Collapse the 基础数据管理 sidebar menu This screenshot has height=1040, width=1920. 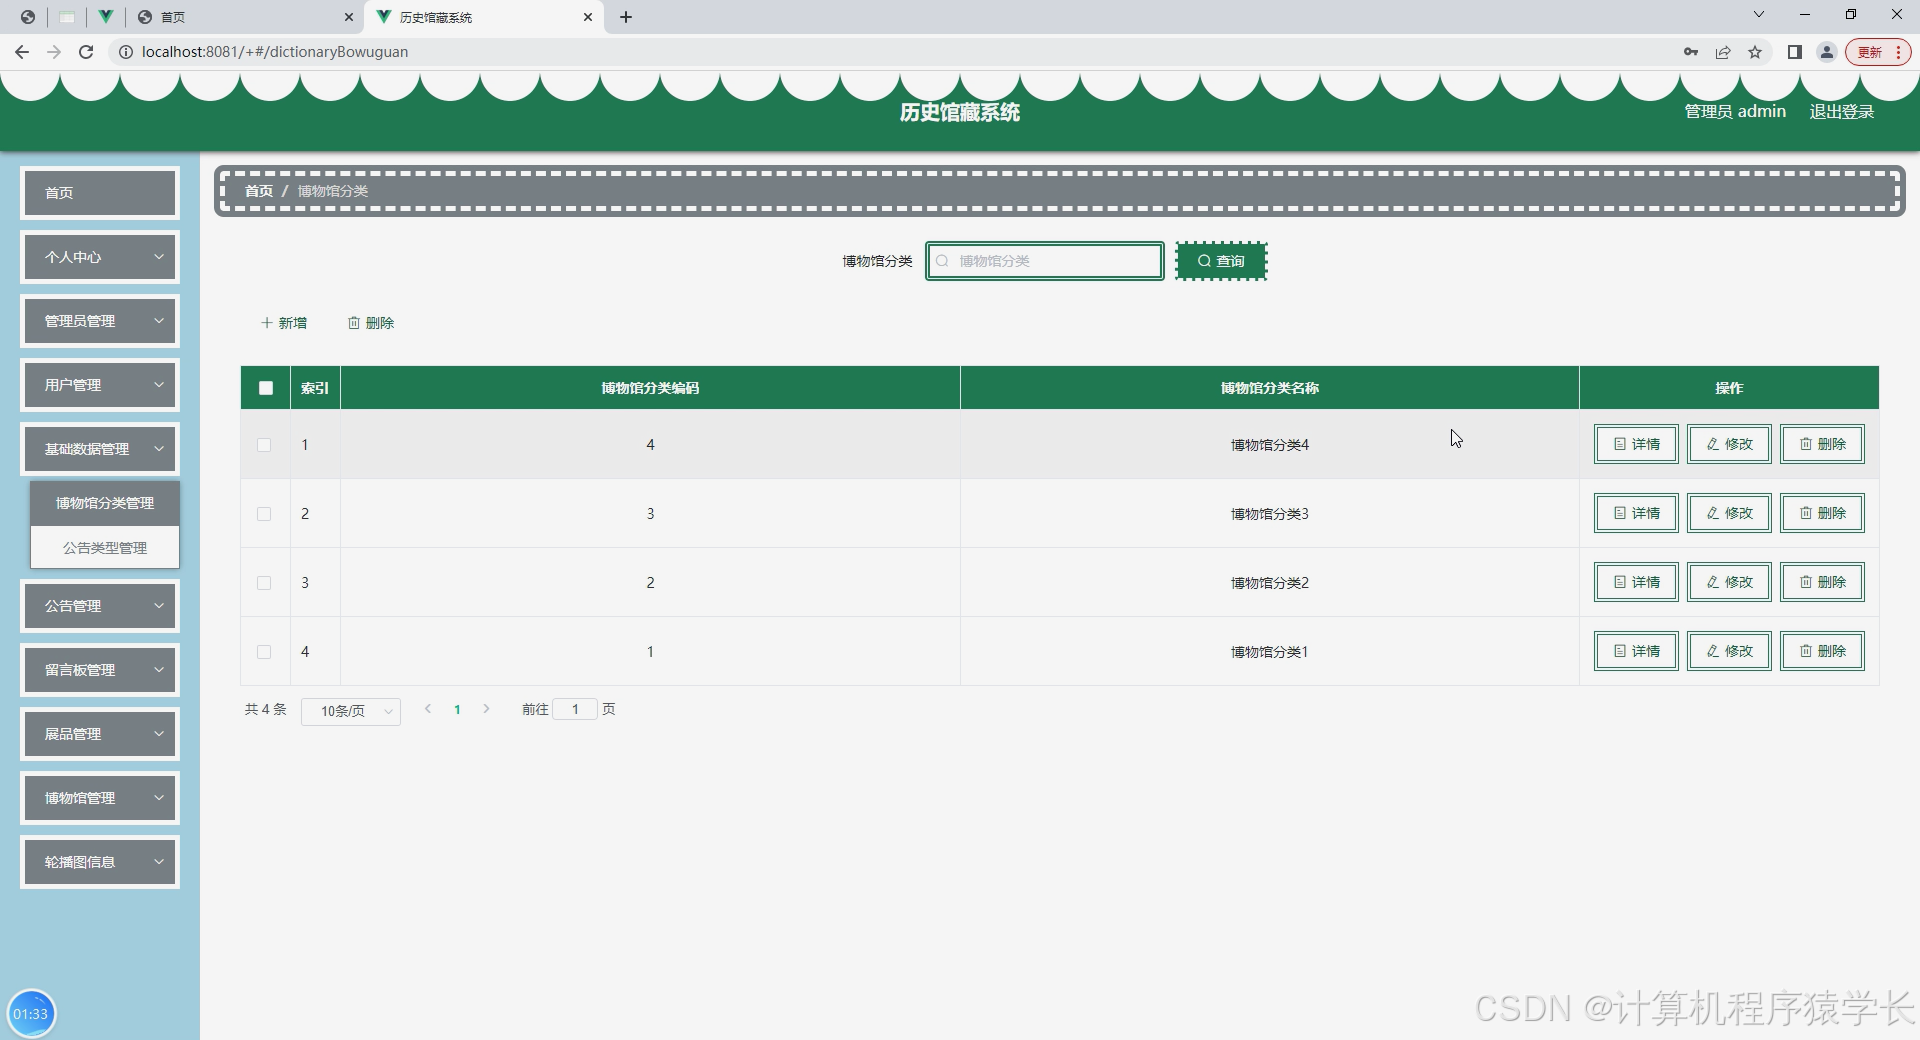point(100,449)
